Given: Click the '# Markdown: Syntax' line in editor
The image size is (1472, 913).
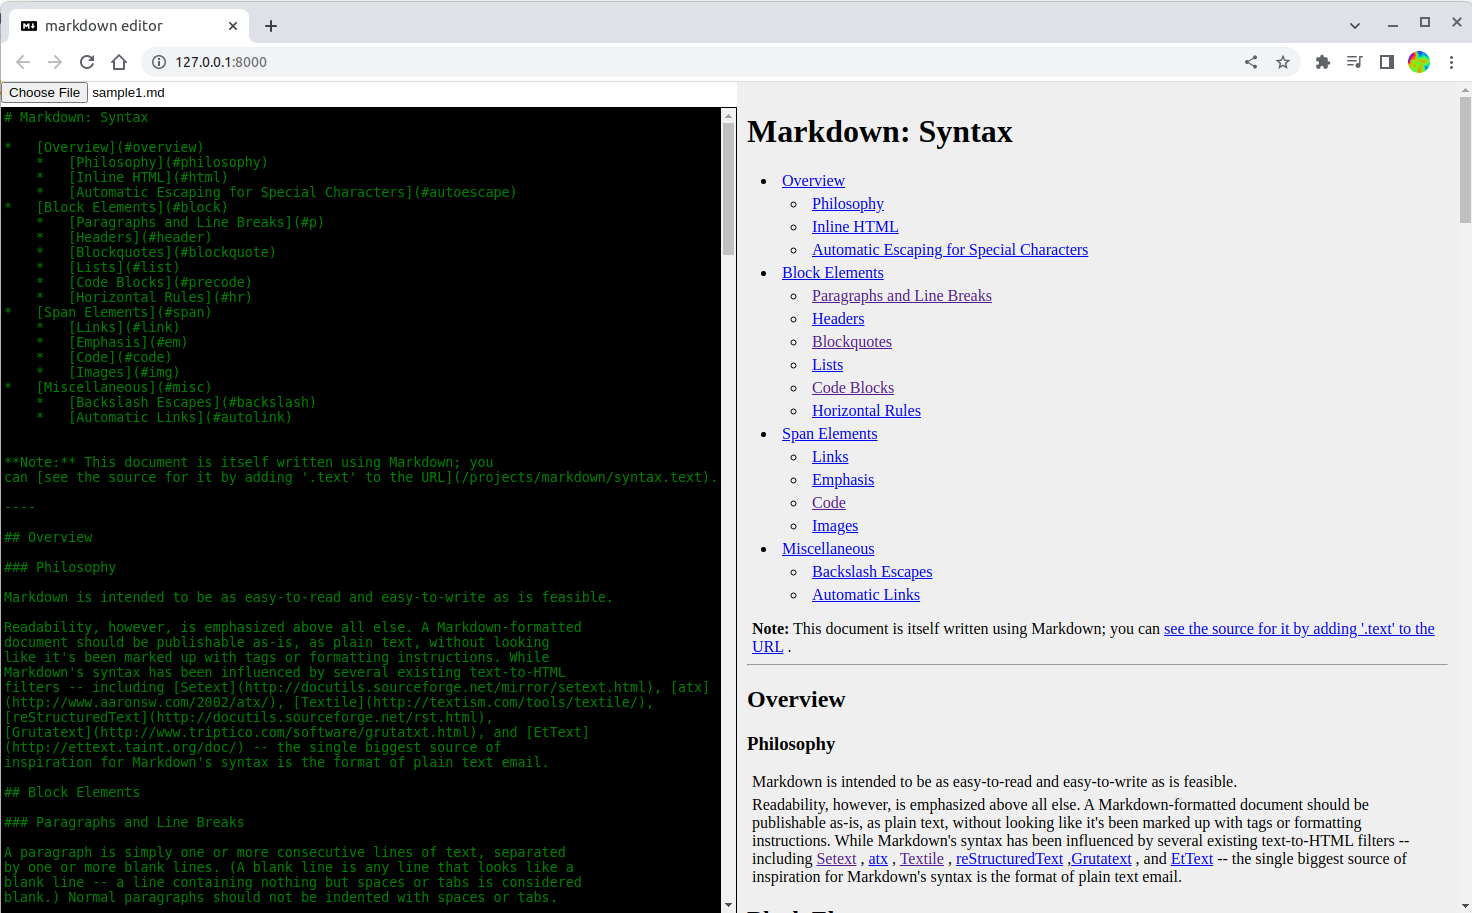Looking at the screenshot, I should coord(76,118).
